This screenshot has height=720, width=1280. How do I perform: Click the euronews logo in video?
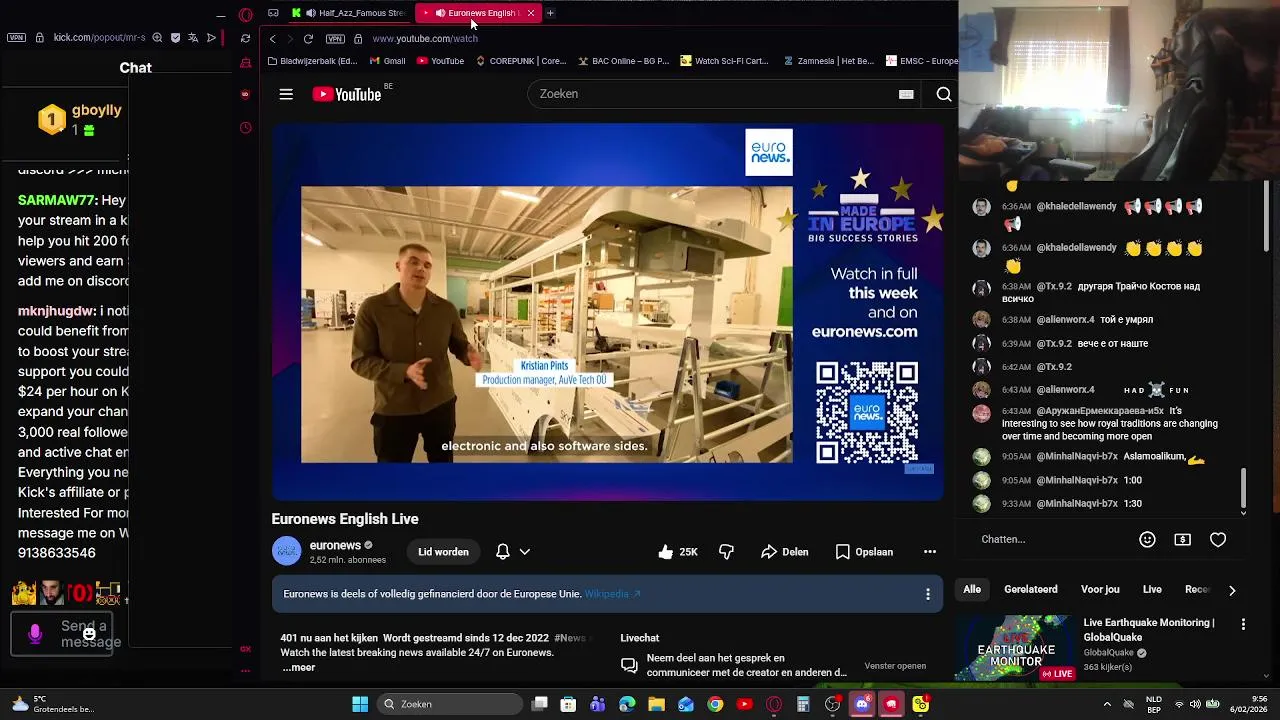coord(769,152)
